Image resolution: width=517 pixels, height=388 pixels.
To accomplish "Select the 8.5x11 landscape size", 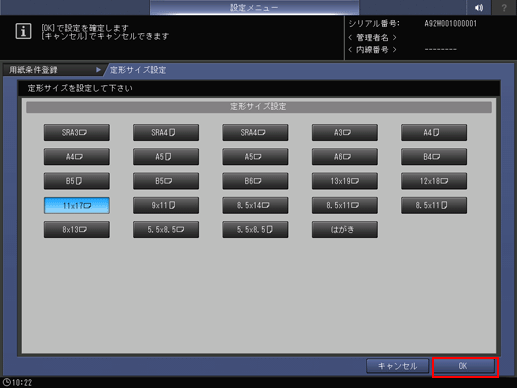I will [x=345, y=205].
